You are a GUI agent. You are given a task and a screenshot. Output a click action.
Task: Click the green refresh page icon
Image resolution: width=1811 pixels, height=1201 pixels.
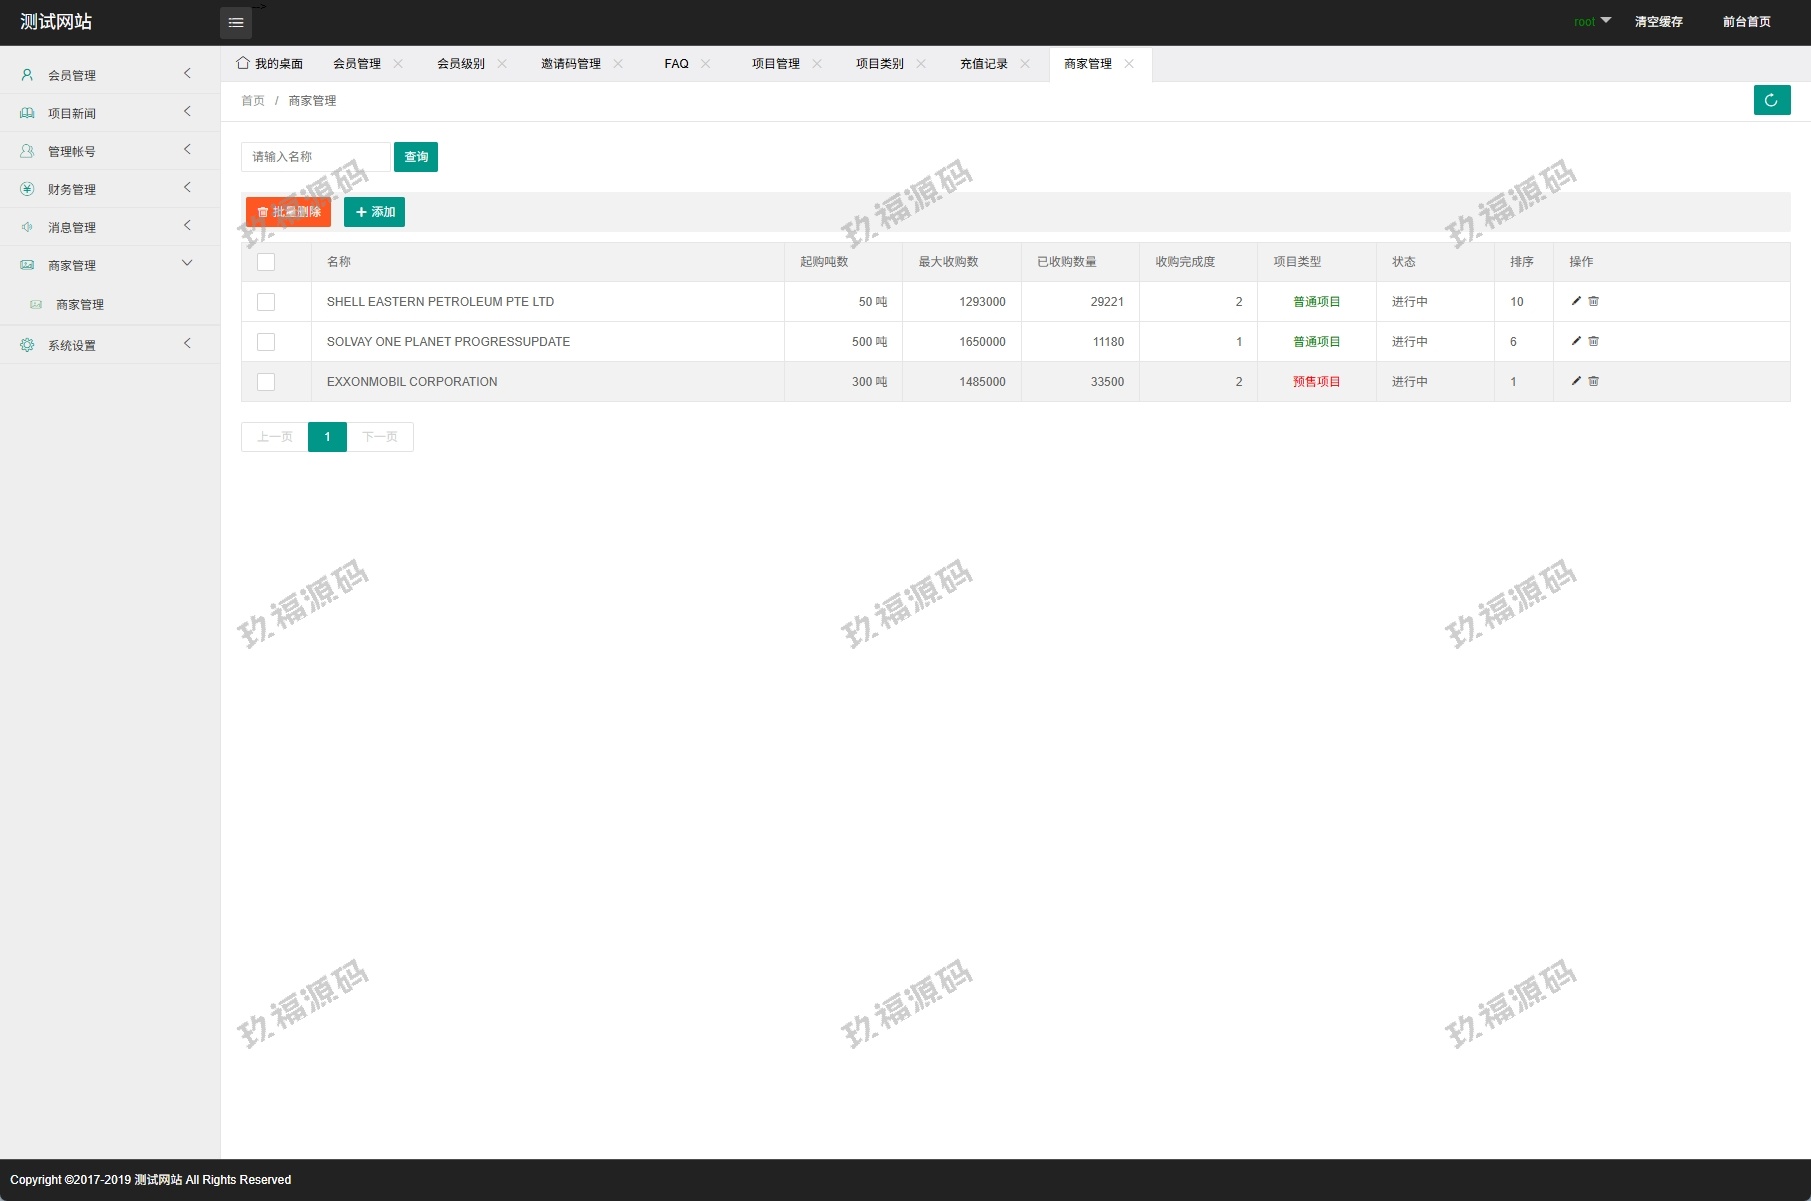(x=1771, y=100)
